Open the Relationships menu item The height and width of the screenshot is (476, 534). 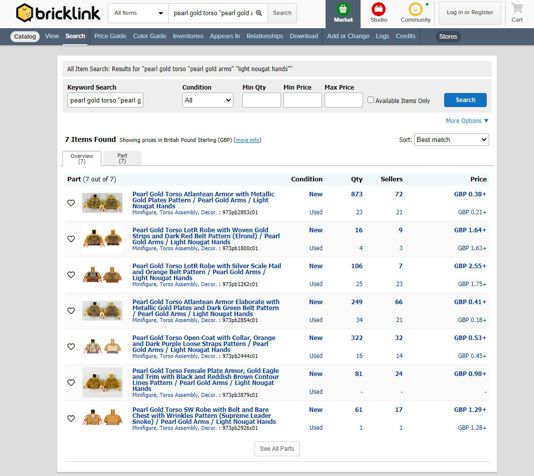pos(265,36)
